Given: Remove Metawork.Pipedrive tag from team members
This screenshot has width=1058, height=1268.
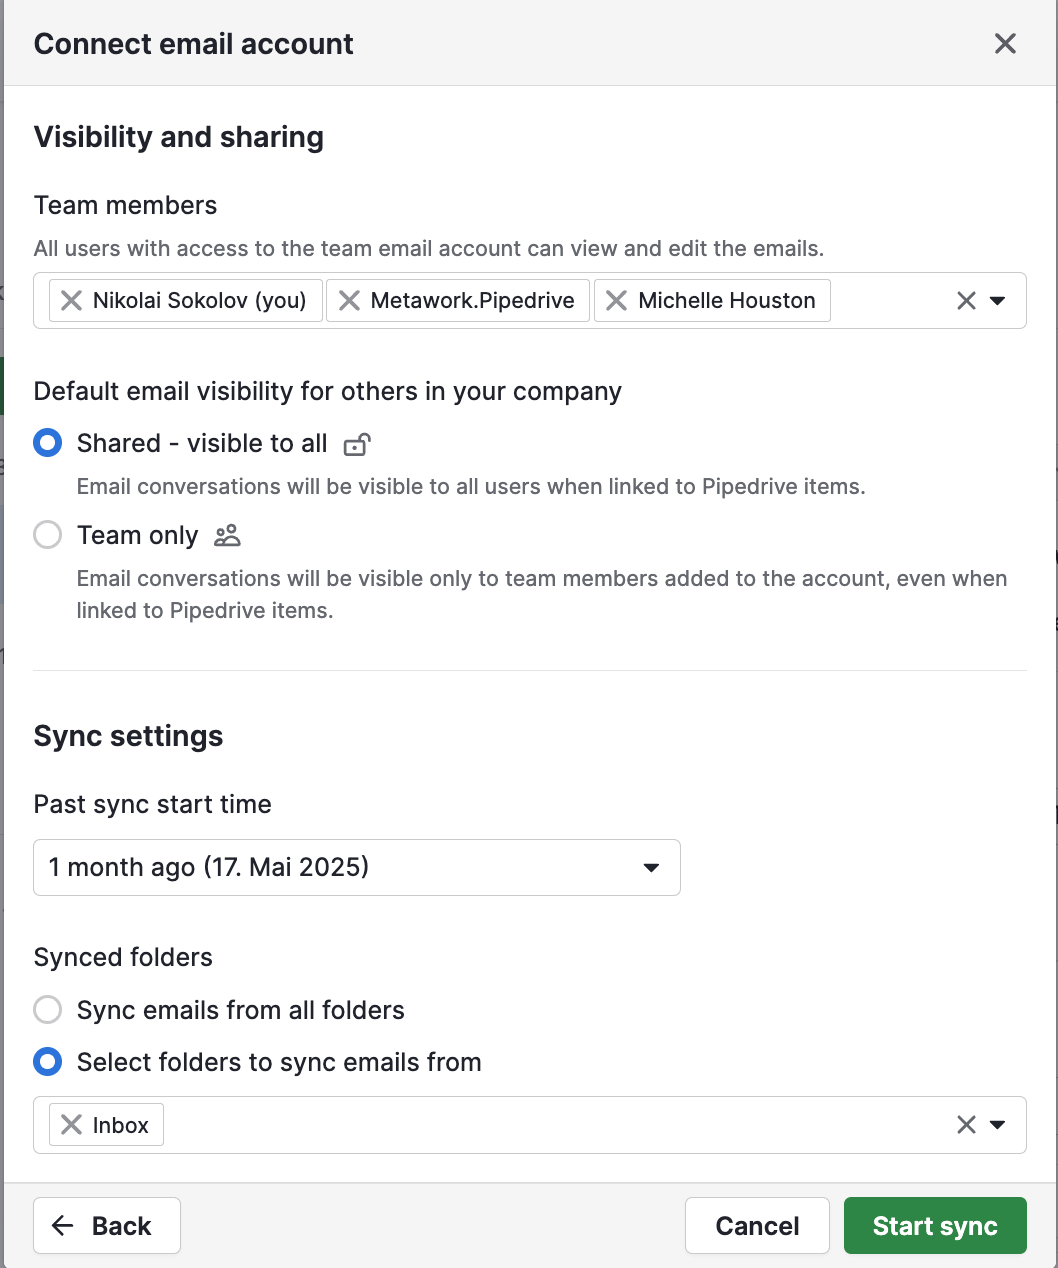Looking at the screenshot, I should 349,301.
